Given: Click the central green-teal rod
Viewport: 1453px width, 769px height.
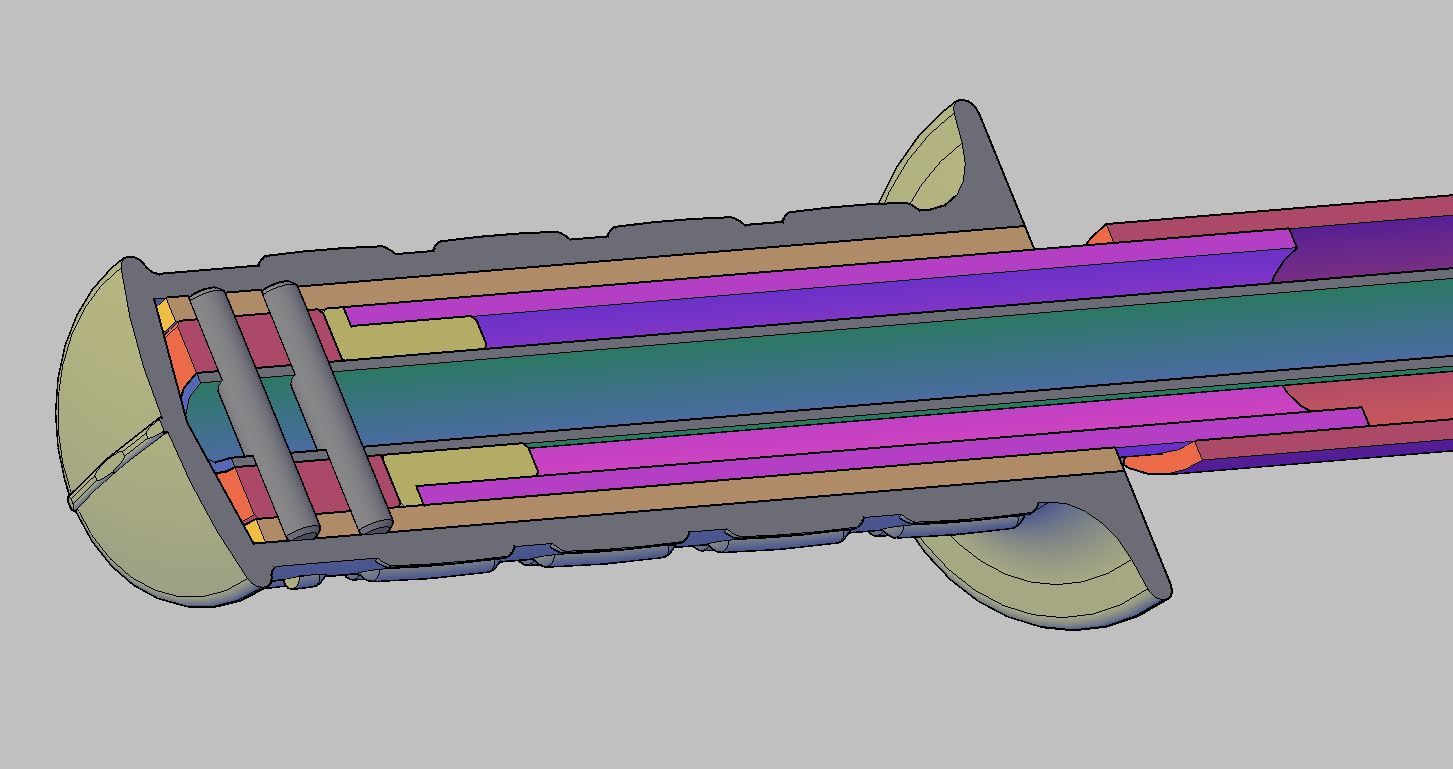Looking at the screenshot, I should click(800, 360).
